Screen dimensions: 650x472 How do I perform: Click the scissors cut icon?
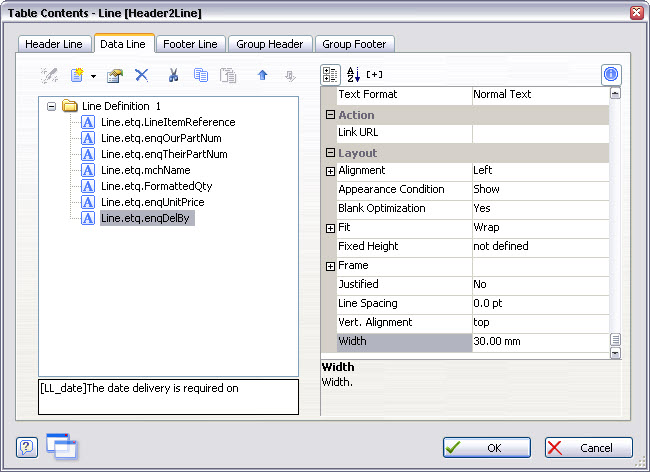[173, 75]
